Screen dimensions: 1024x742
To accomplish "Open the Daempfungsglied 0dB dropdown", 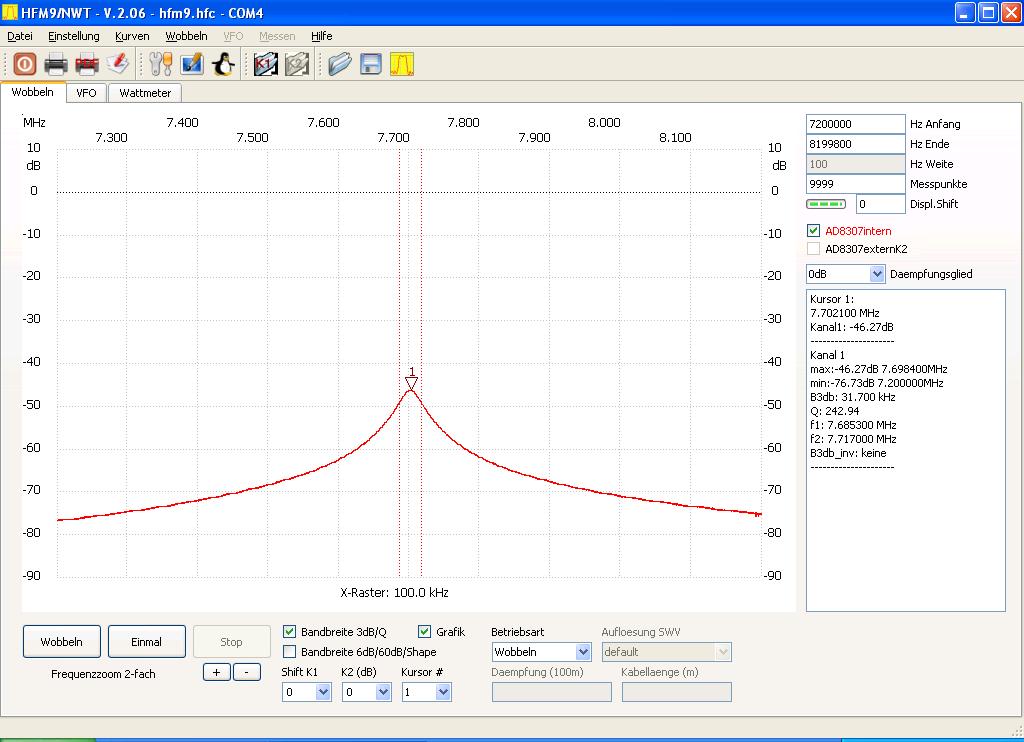I will (877, 274).
